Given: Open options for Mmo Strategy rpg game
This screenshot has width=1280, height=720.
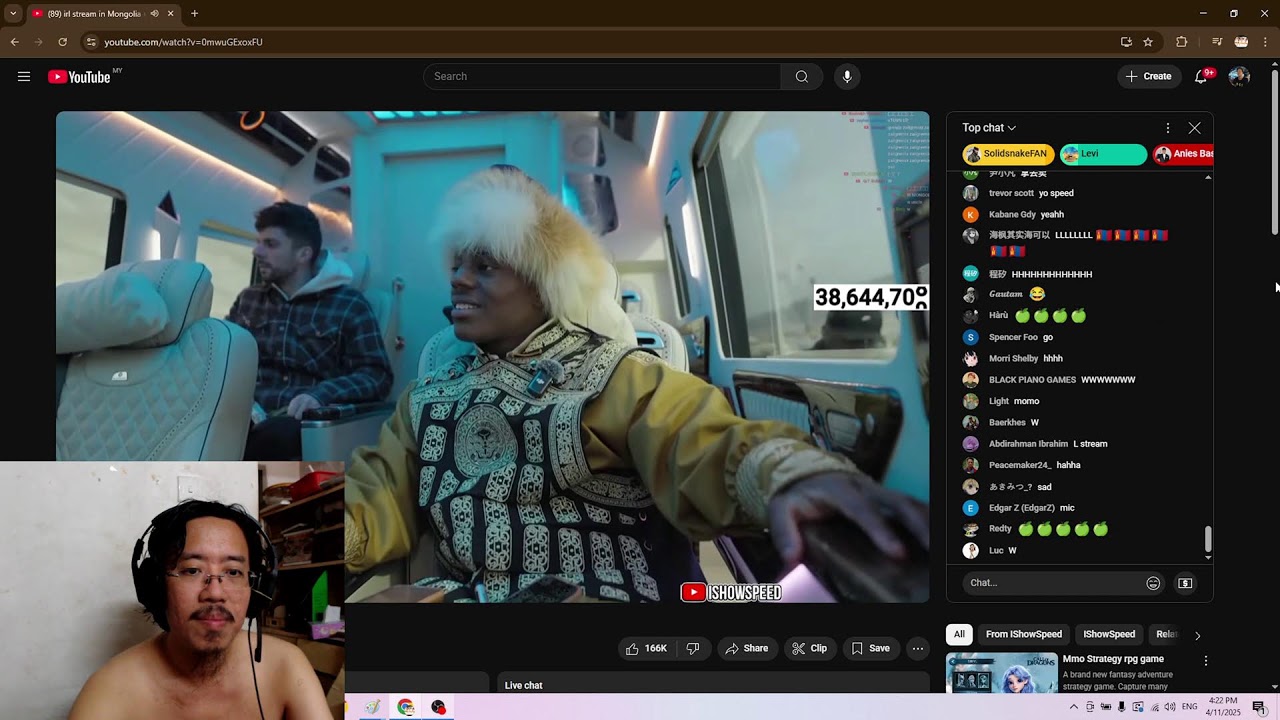Looking at the screenshot, I should [x=1205, y=661].
